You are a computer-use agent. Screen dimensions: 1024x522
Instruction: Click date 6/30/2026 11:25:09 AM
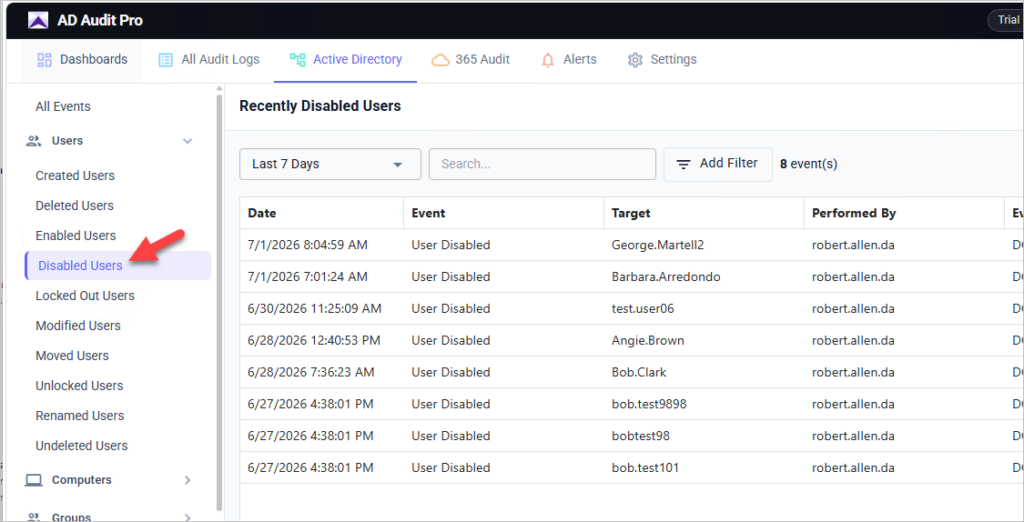315,308
